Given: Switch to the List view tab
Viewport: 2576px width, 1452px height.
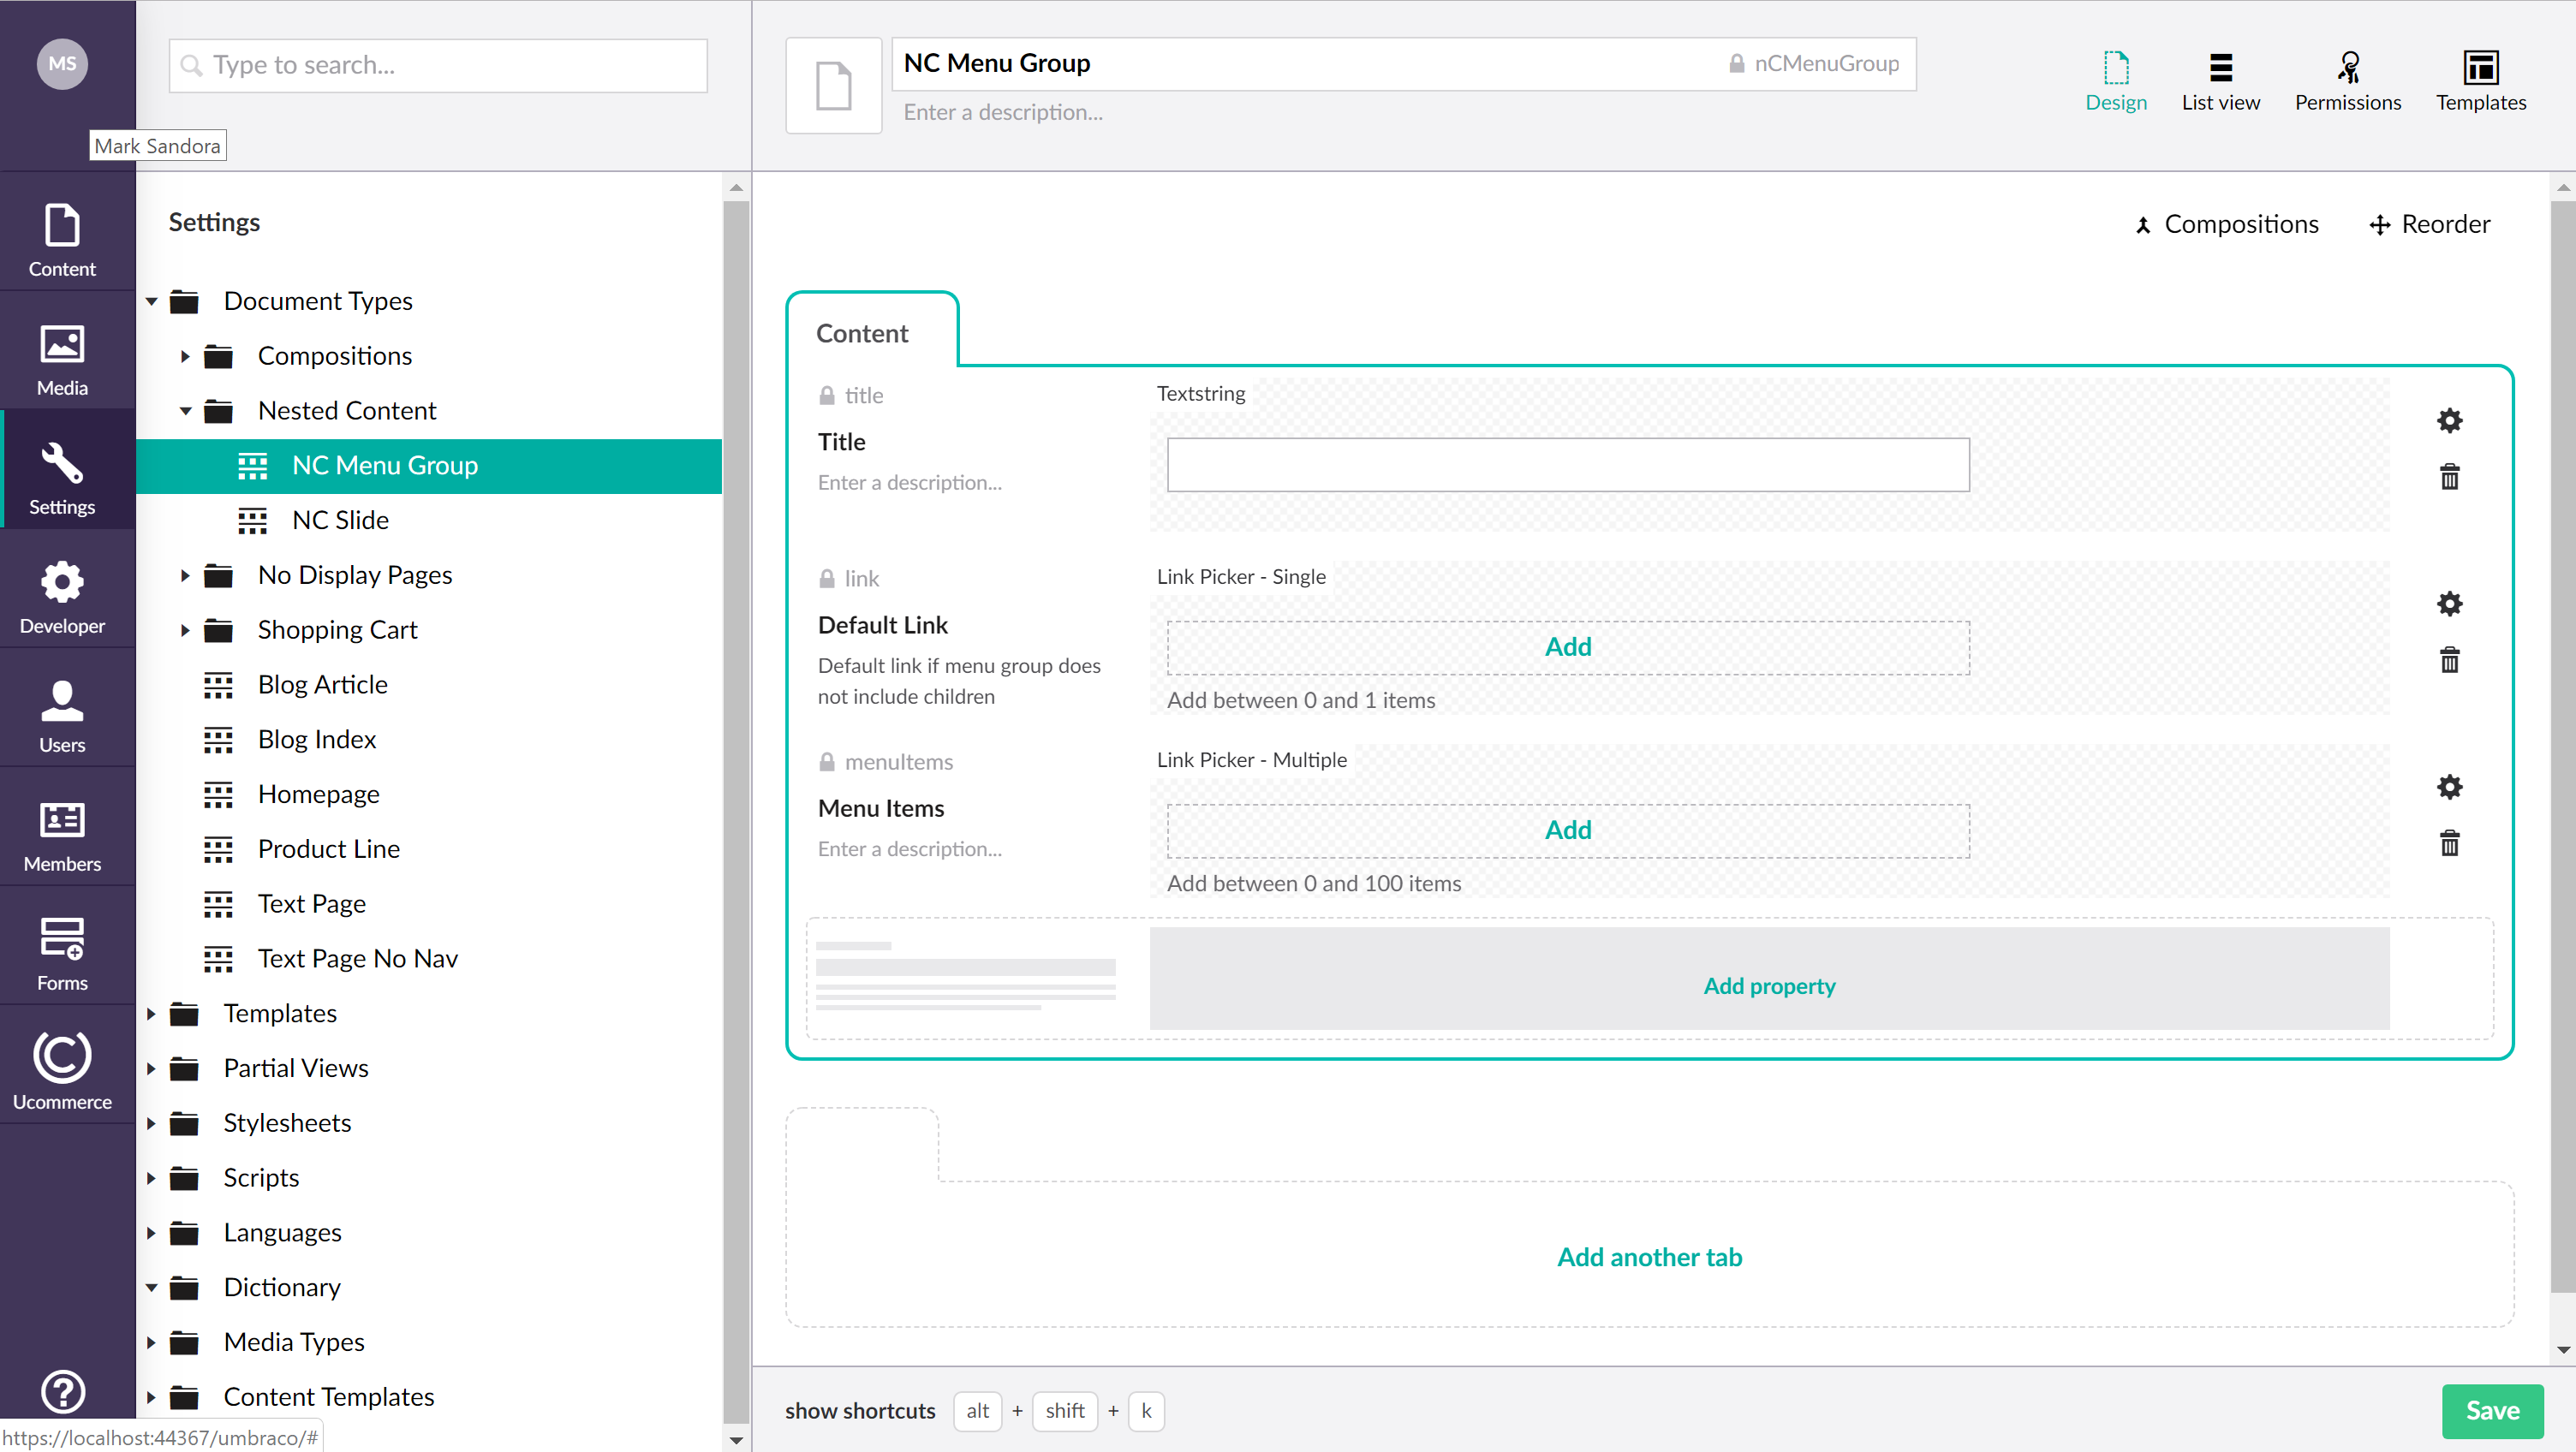Looking at the screenshot, I should 2220,82.
